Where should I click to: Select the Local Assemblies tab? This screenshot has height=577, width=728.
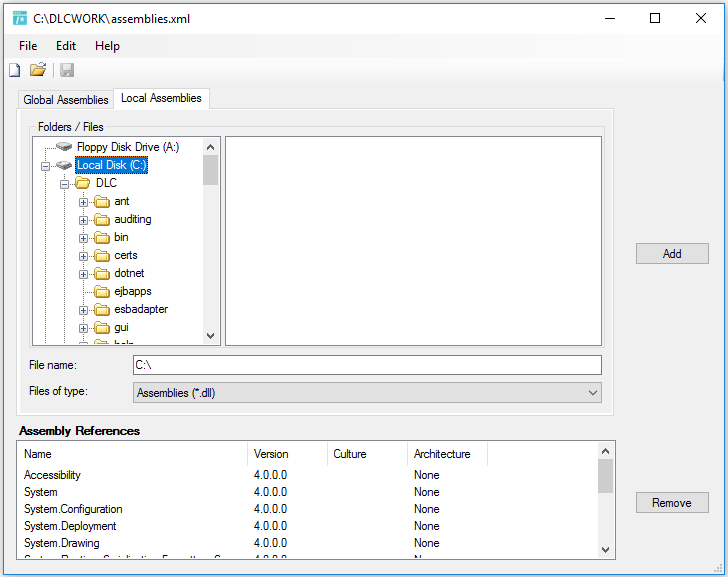click(161, 98)
